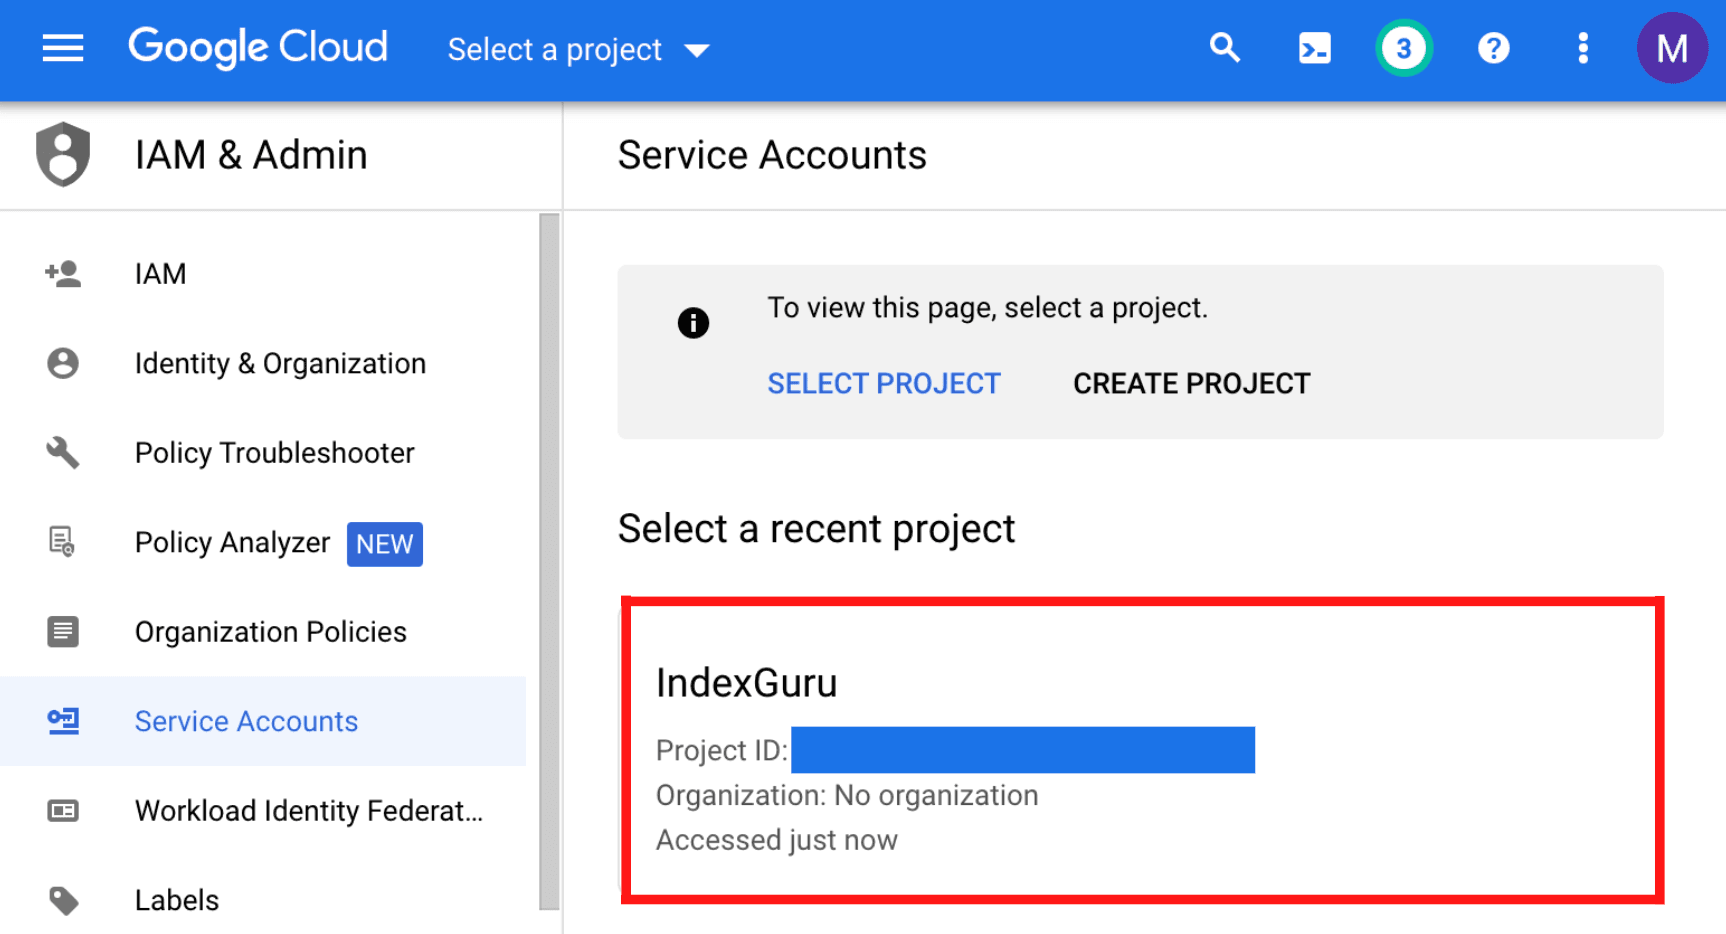Viewport: 1726px width, 934px height.
Task: Click the info icon in the notice
Action: [x=693, y=323]
